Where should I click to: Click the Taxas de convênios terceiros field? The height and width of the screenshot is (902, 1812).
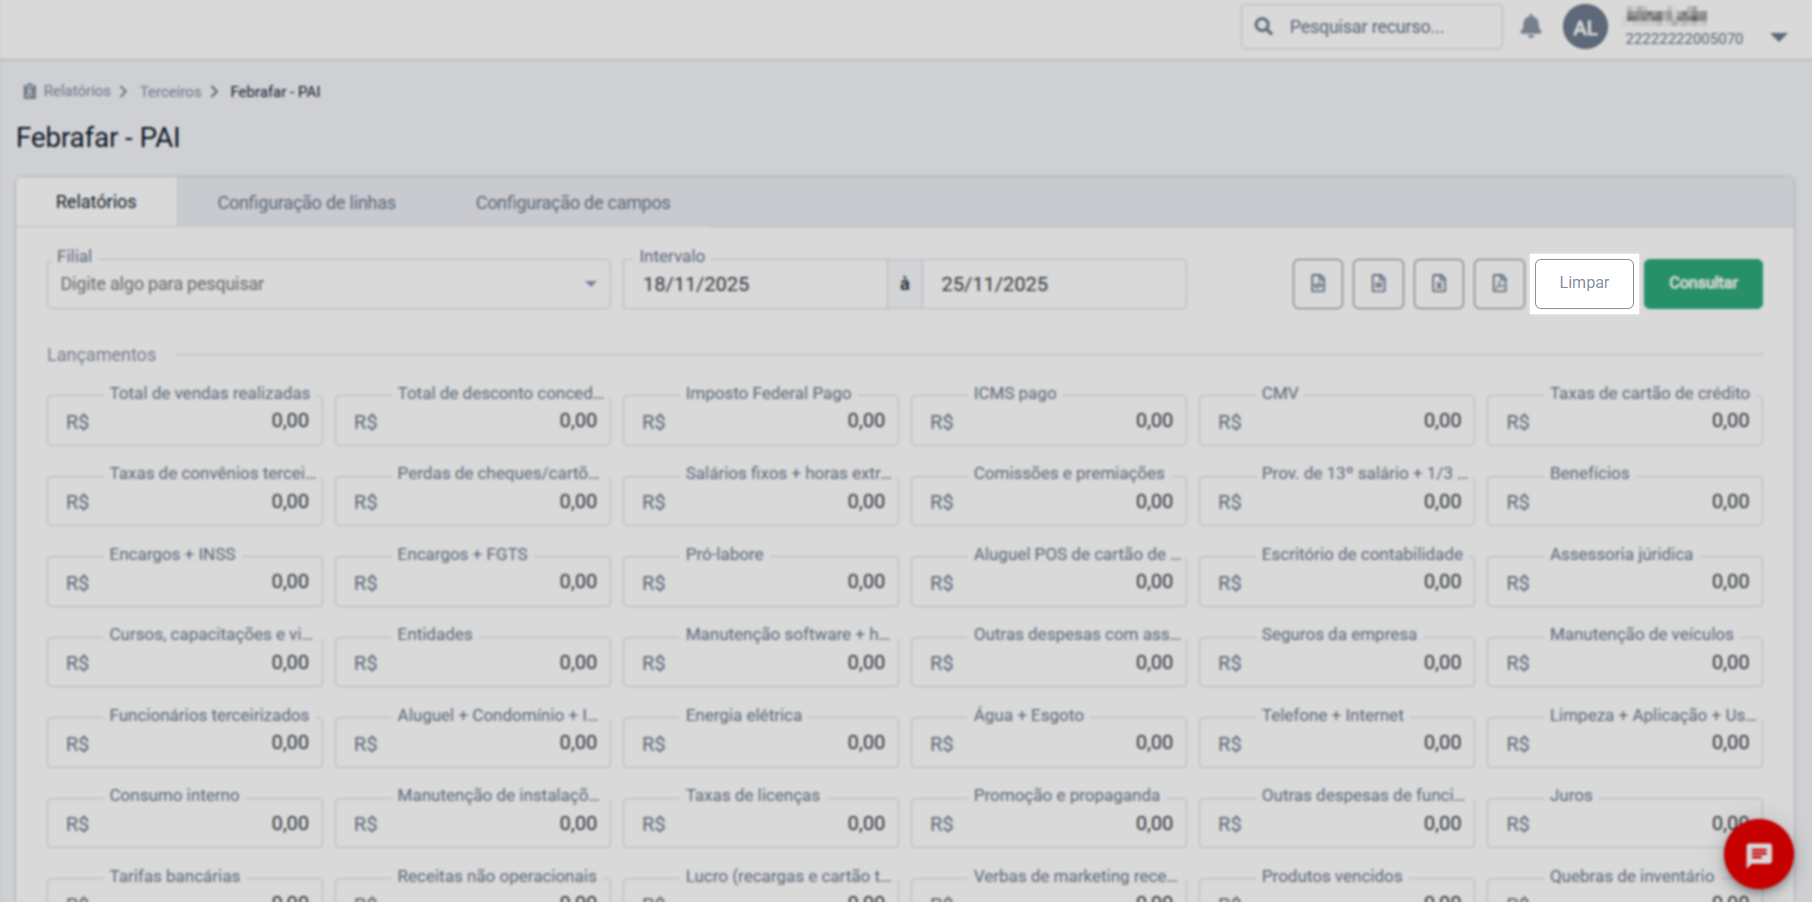click(185, 501)
